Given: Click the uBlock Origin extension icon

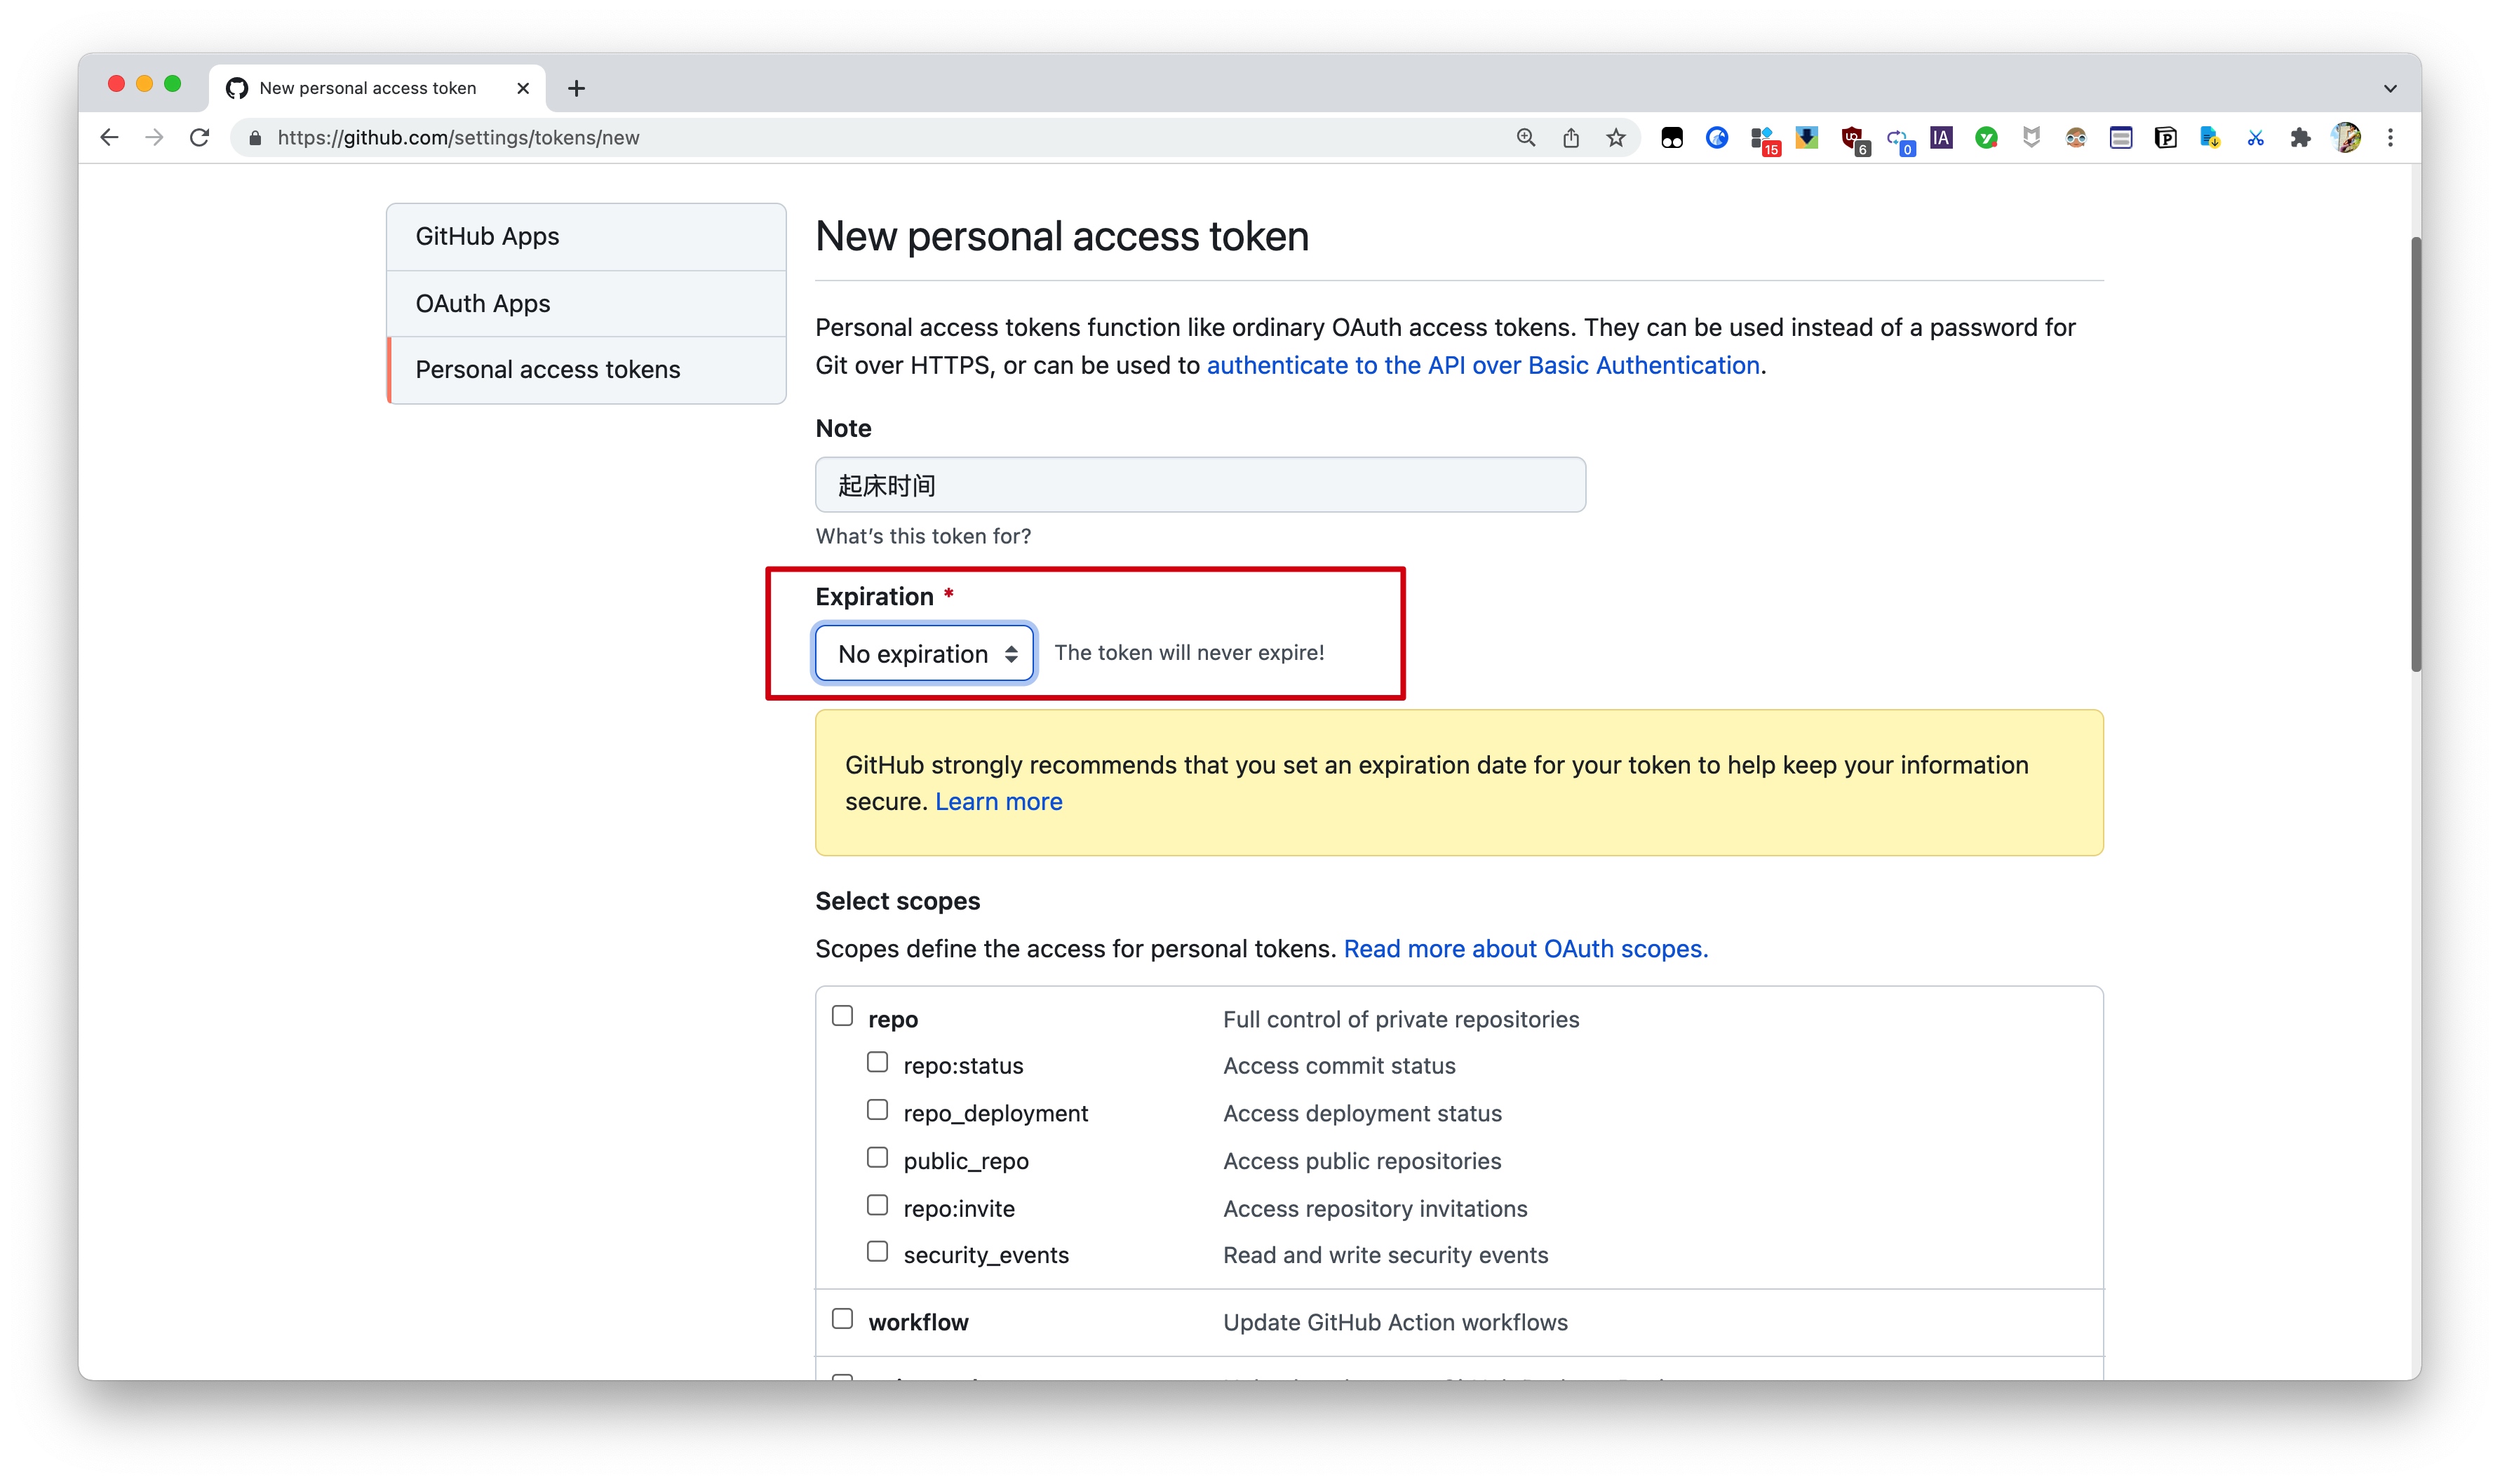Looking at the screenshot, I should [1852, 138].
